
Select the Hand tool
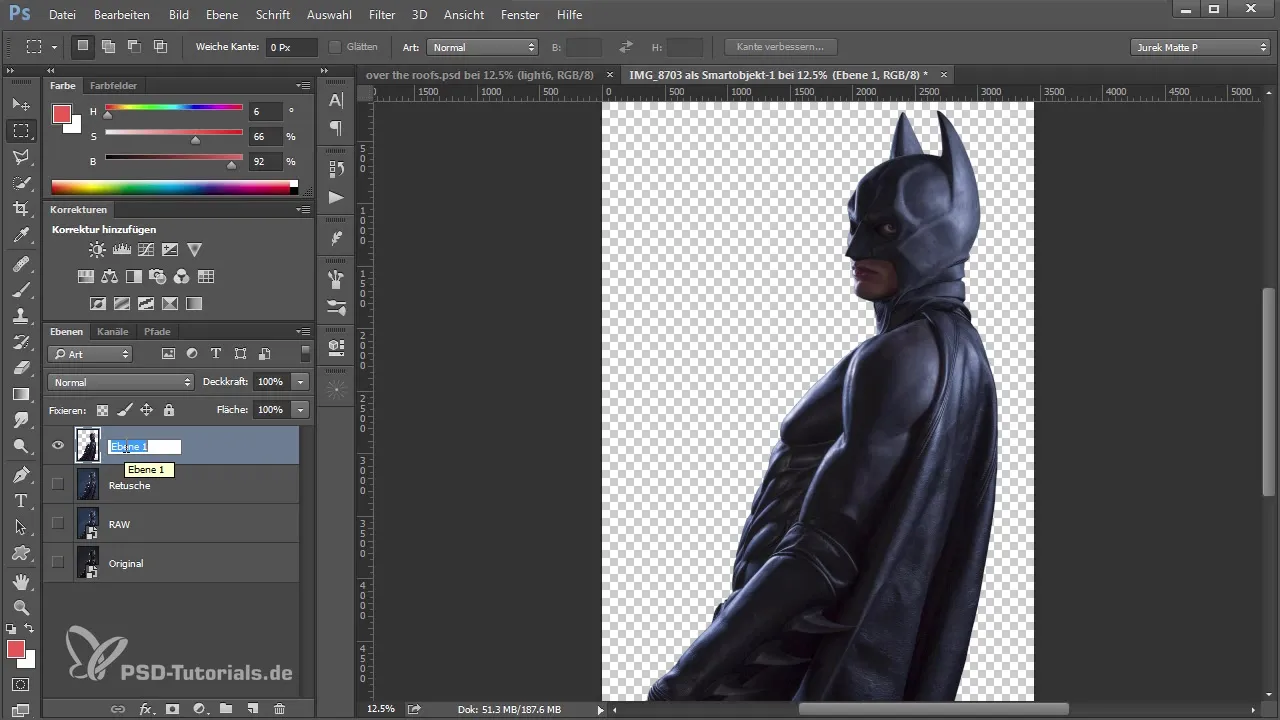[x=20, y=581]
